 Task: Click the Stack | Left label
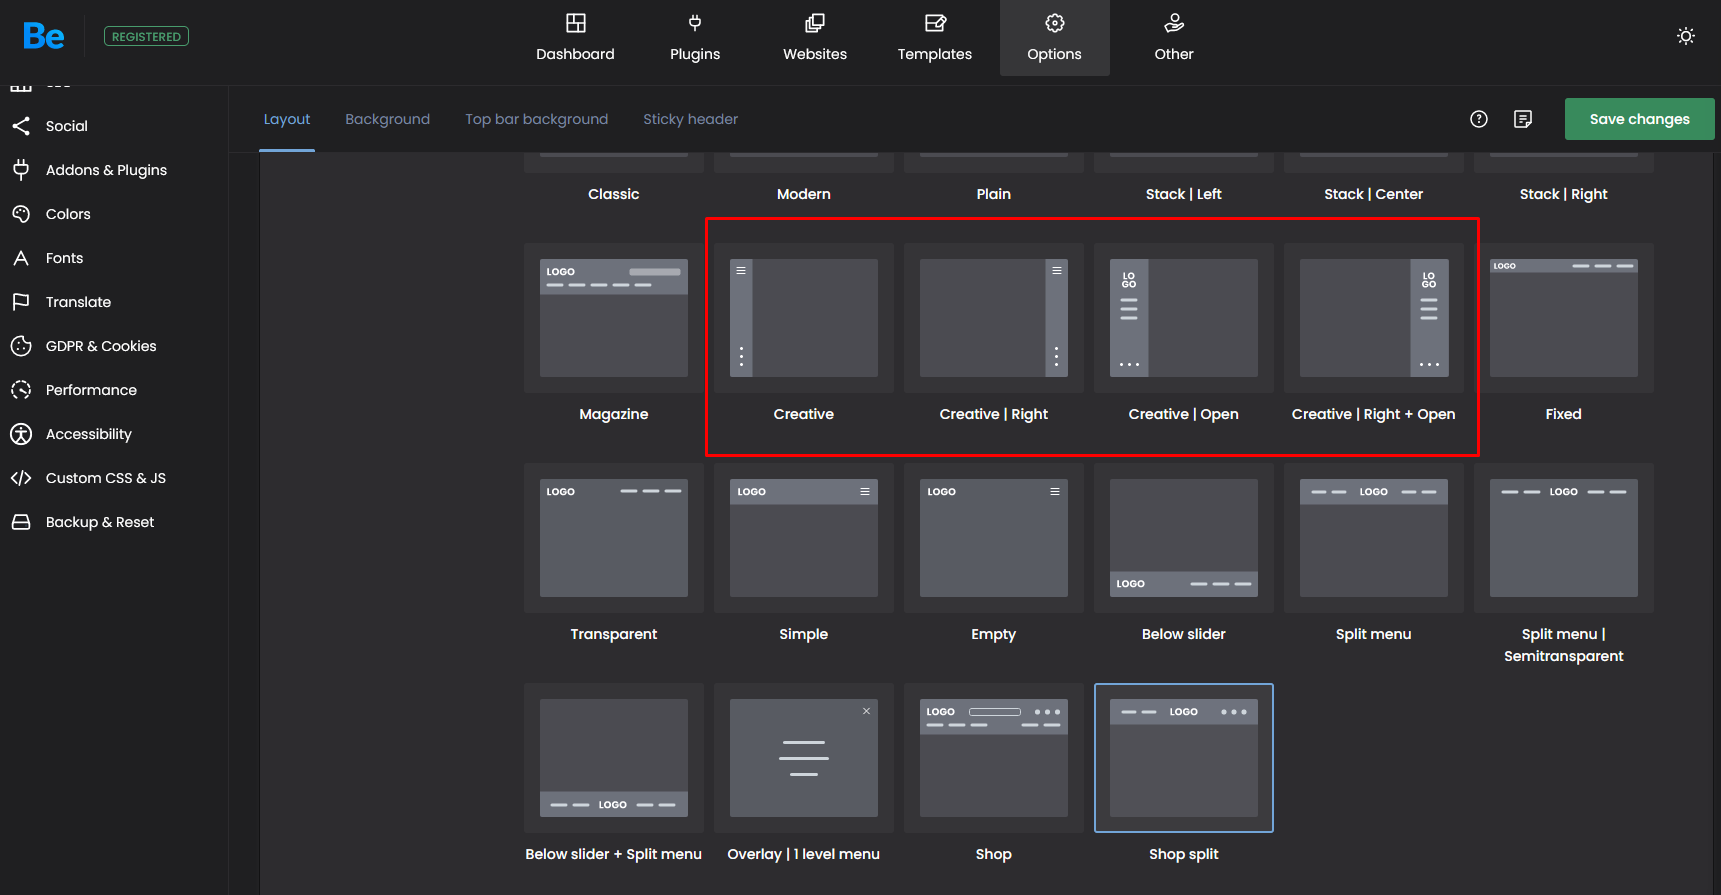[1184, 194]
